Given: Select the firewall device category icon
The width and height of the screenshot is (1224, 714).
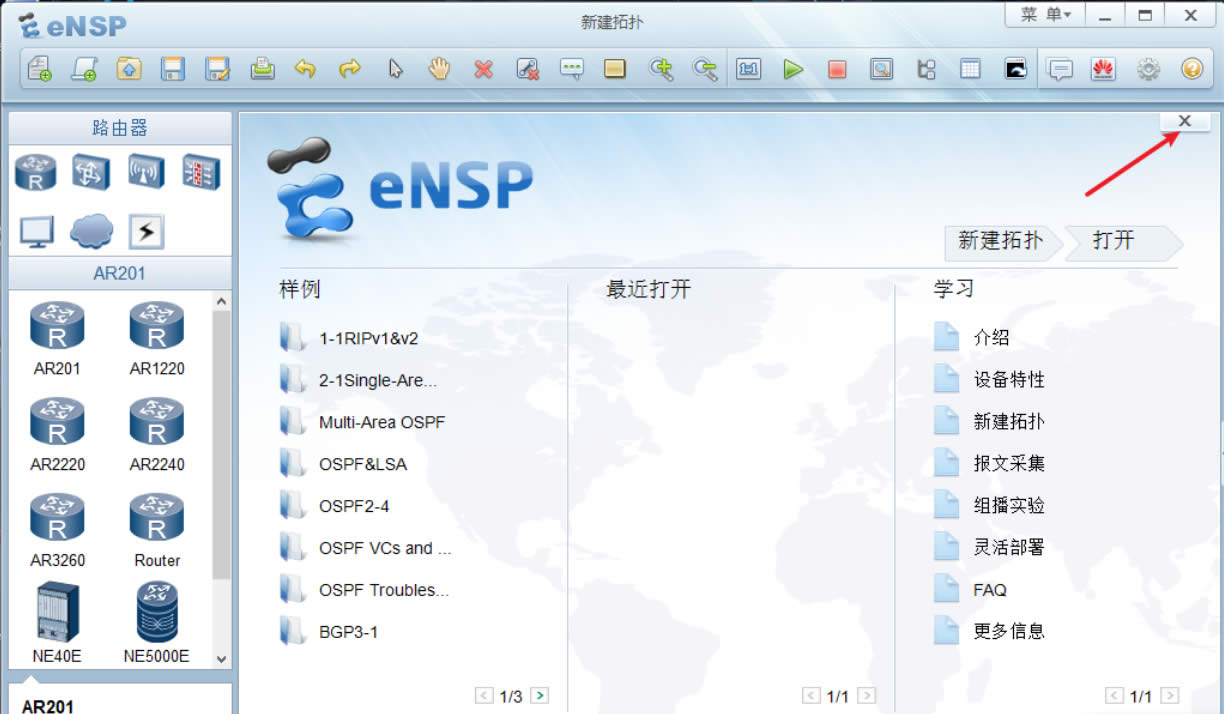Looking at the screenshot, I should tap(199, 172).
